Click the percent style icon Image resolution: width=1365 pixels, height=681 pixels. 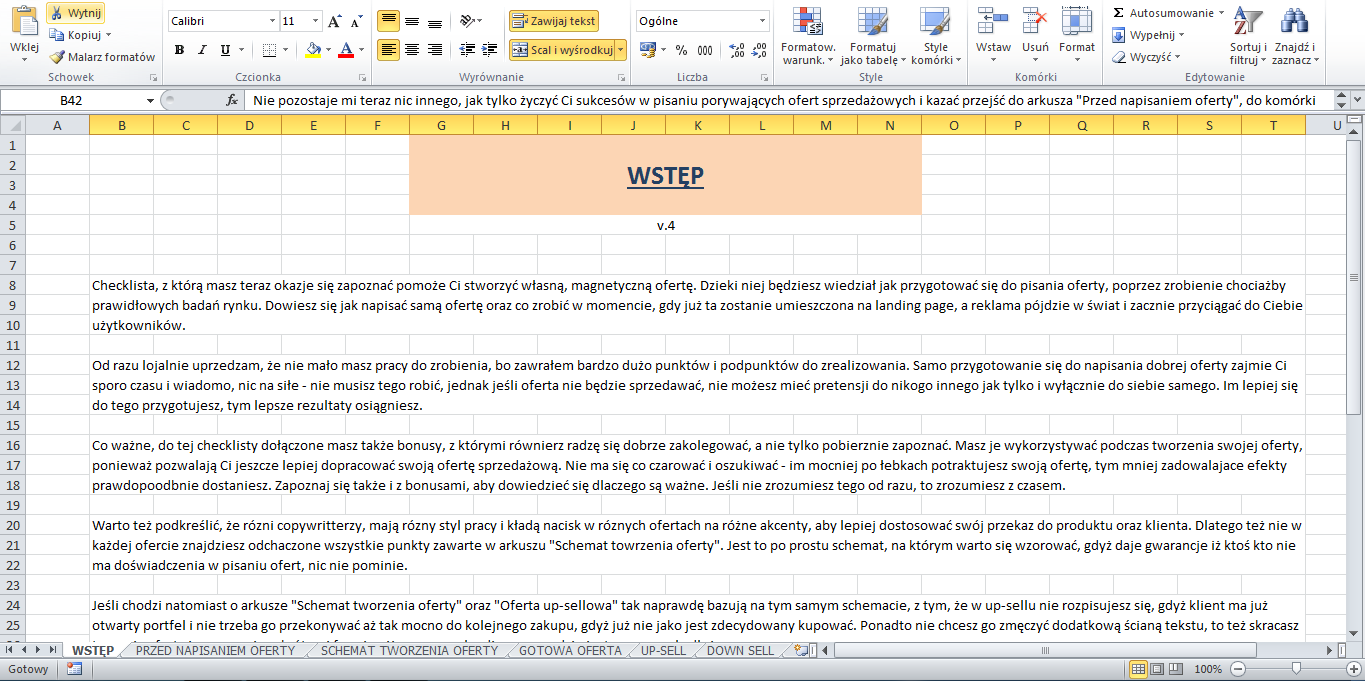[x=681, y=50]
